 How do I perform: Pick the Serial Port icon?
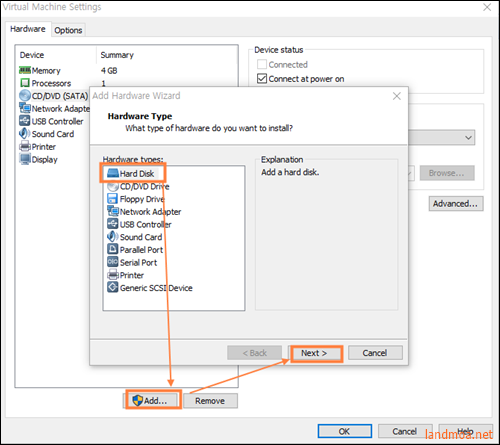112,262
